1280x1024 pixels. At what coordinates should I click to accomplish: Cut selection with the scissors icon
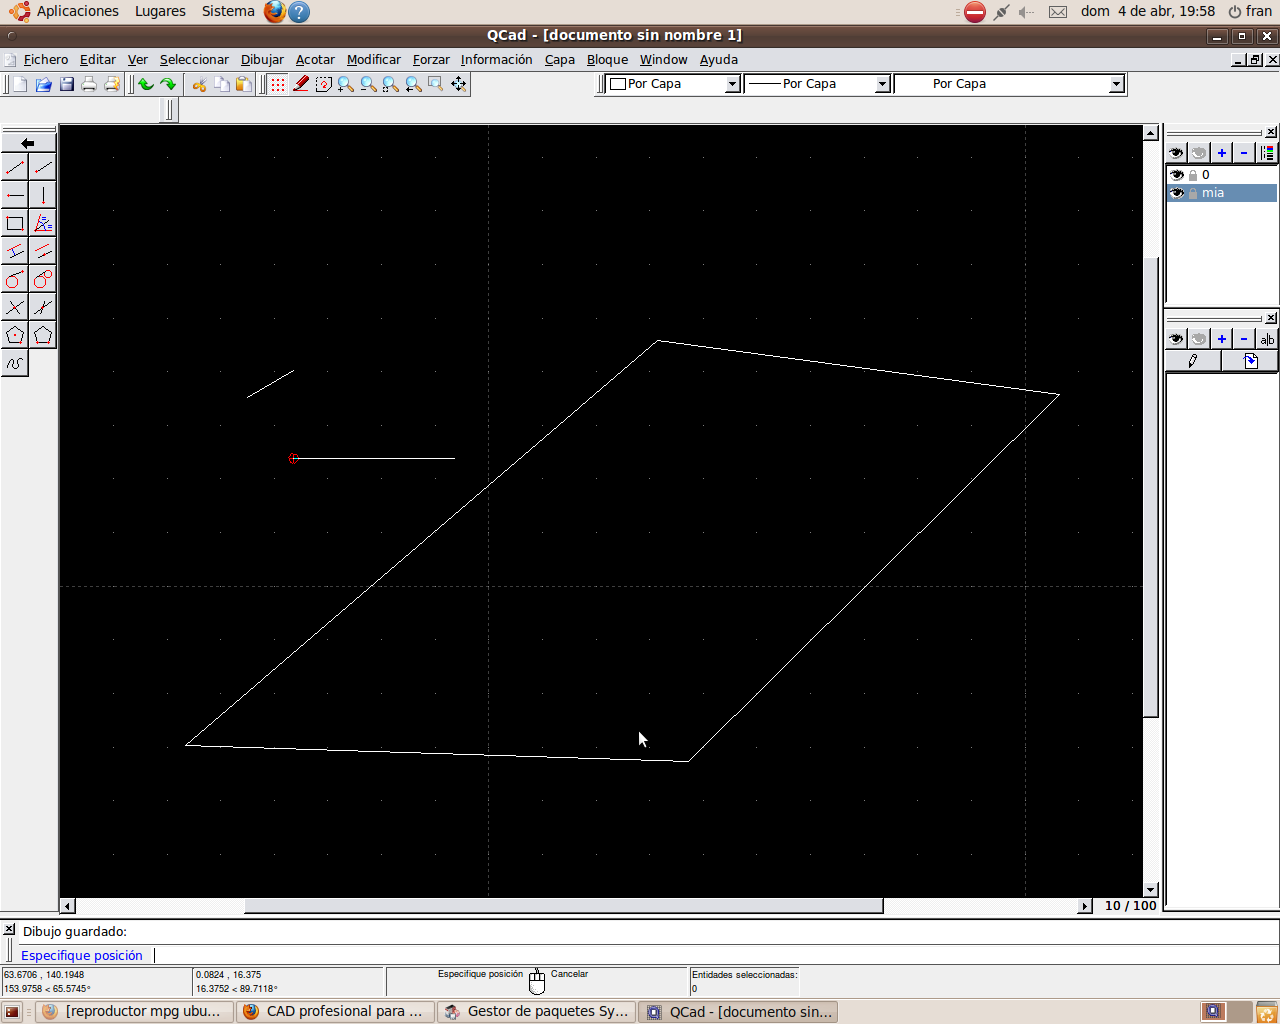199,84
